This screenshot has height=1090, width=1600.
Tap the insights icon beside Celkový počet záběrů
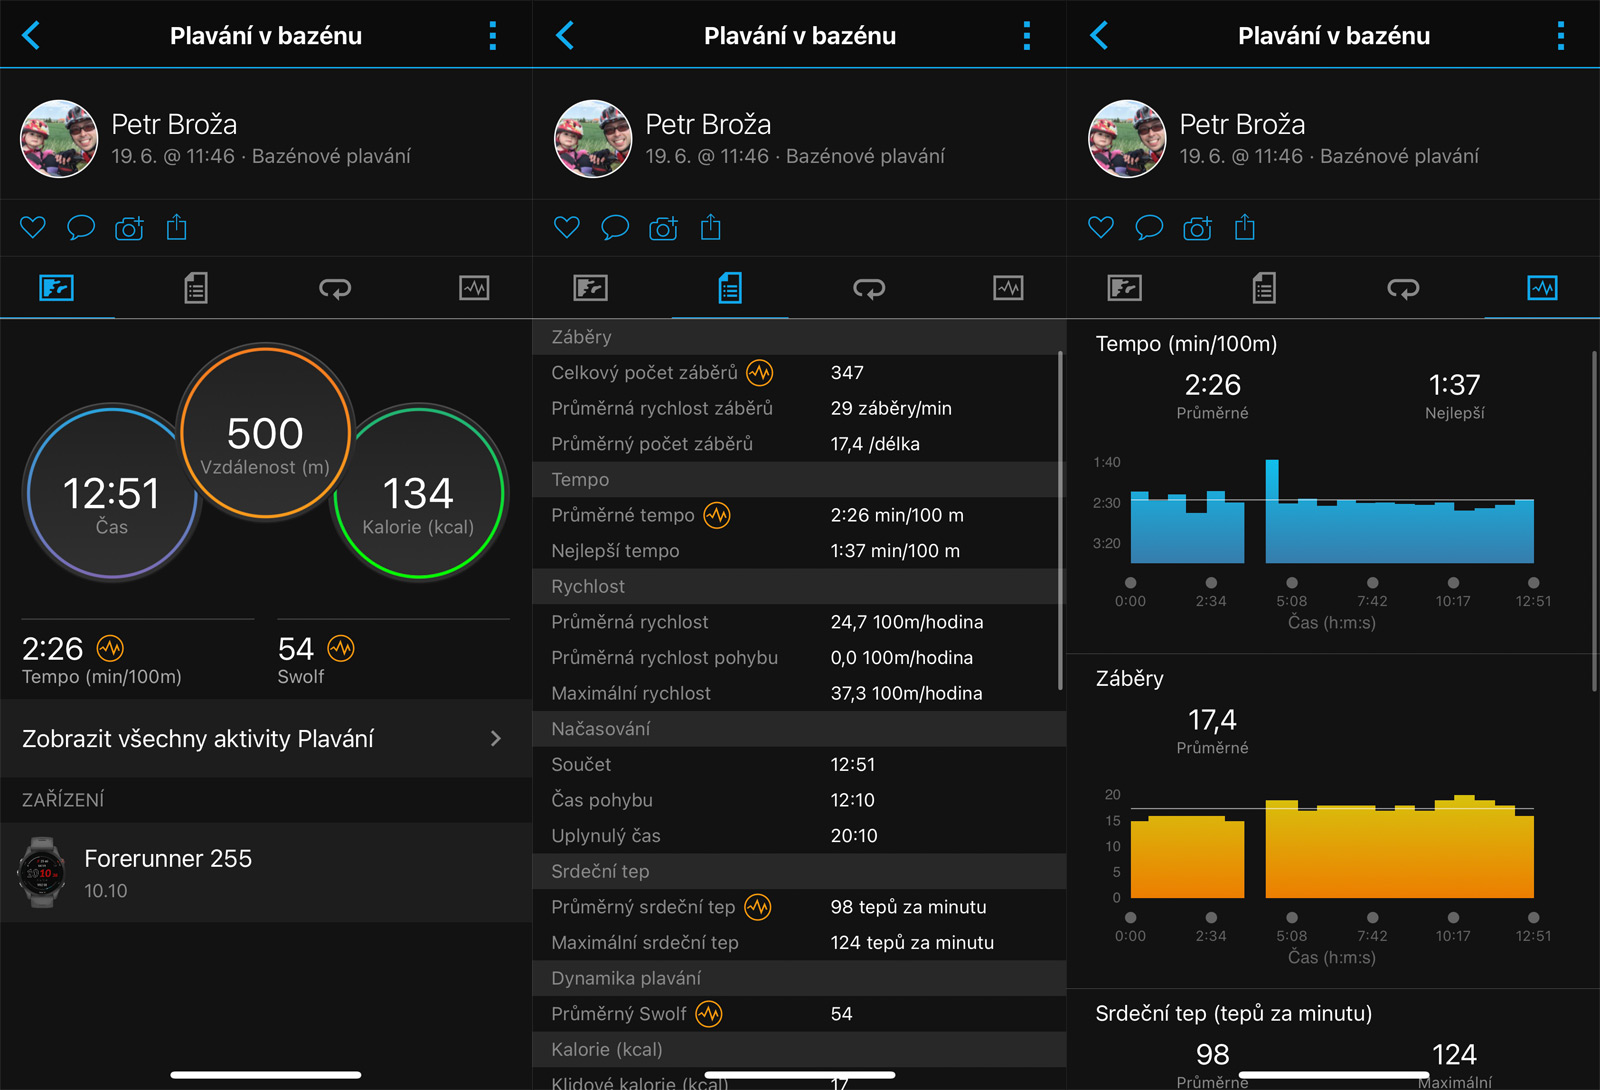[760, 373]
